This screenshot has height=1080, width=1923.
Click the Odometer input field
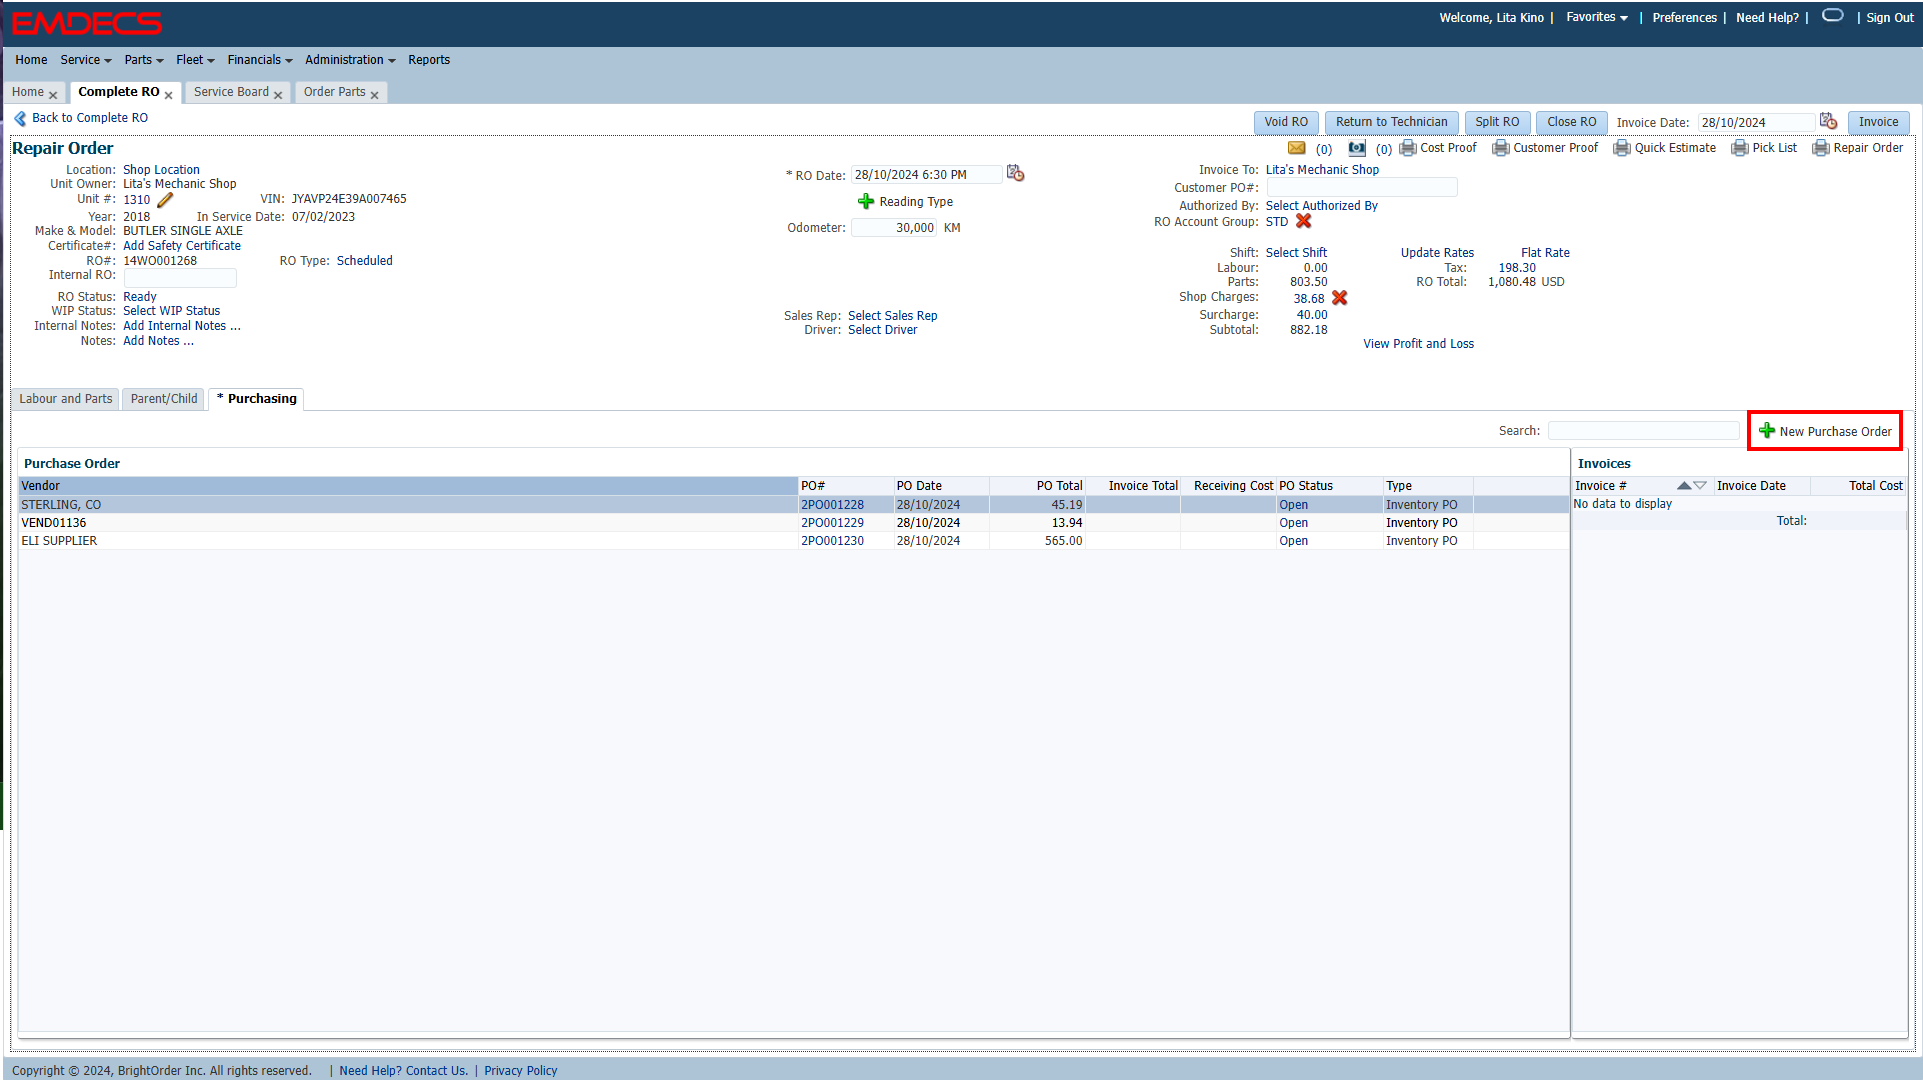click(x=894, y=228)
